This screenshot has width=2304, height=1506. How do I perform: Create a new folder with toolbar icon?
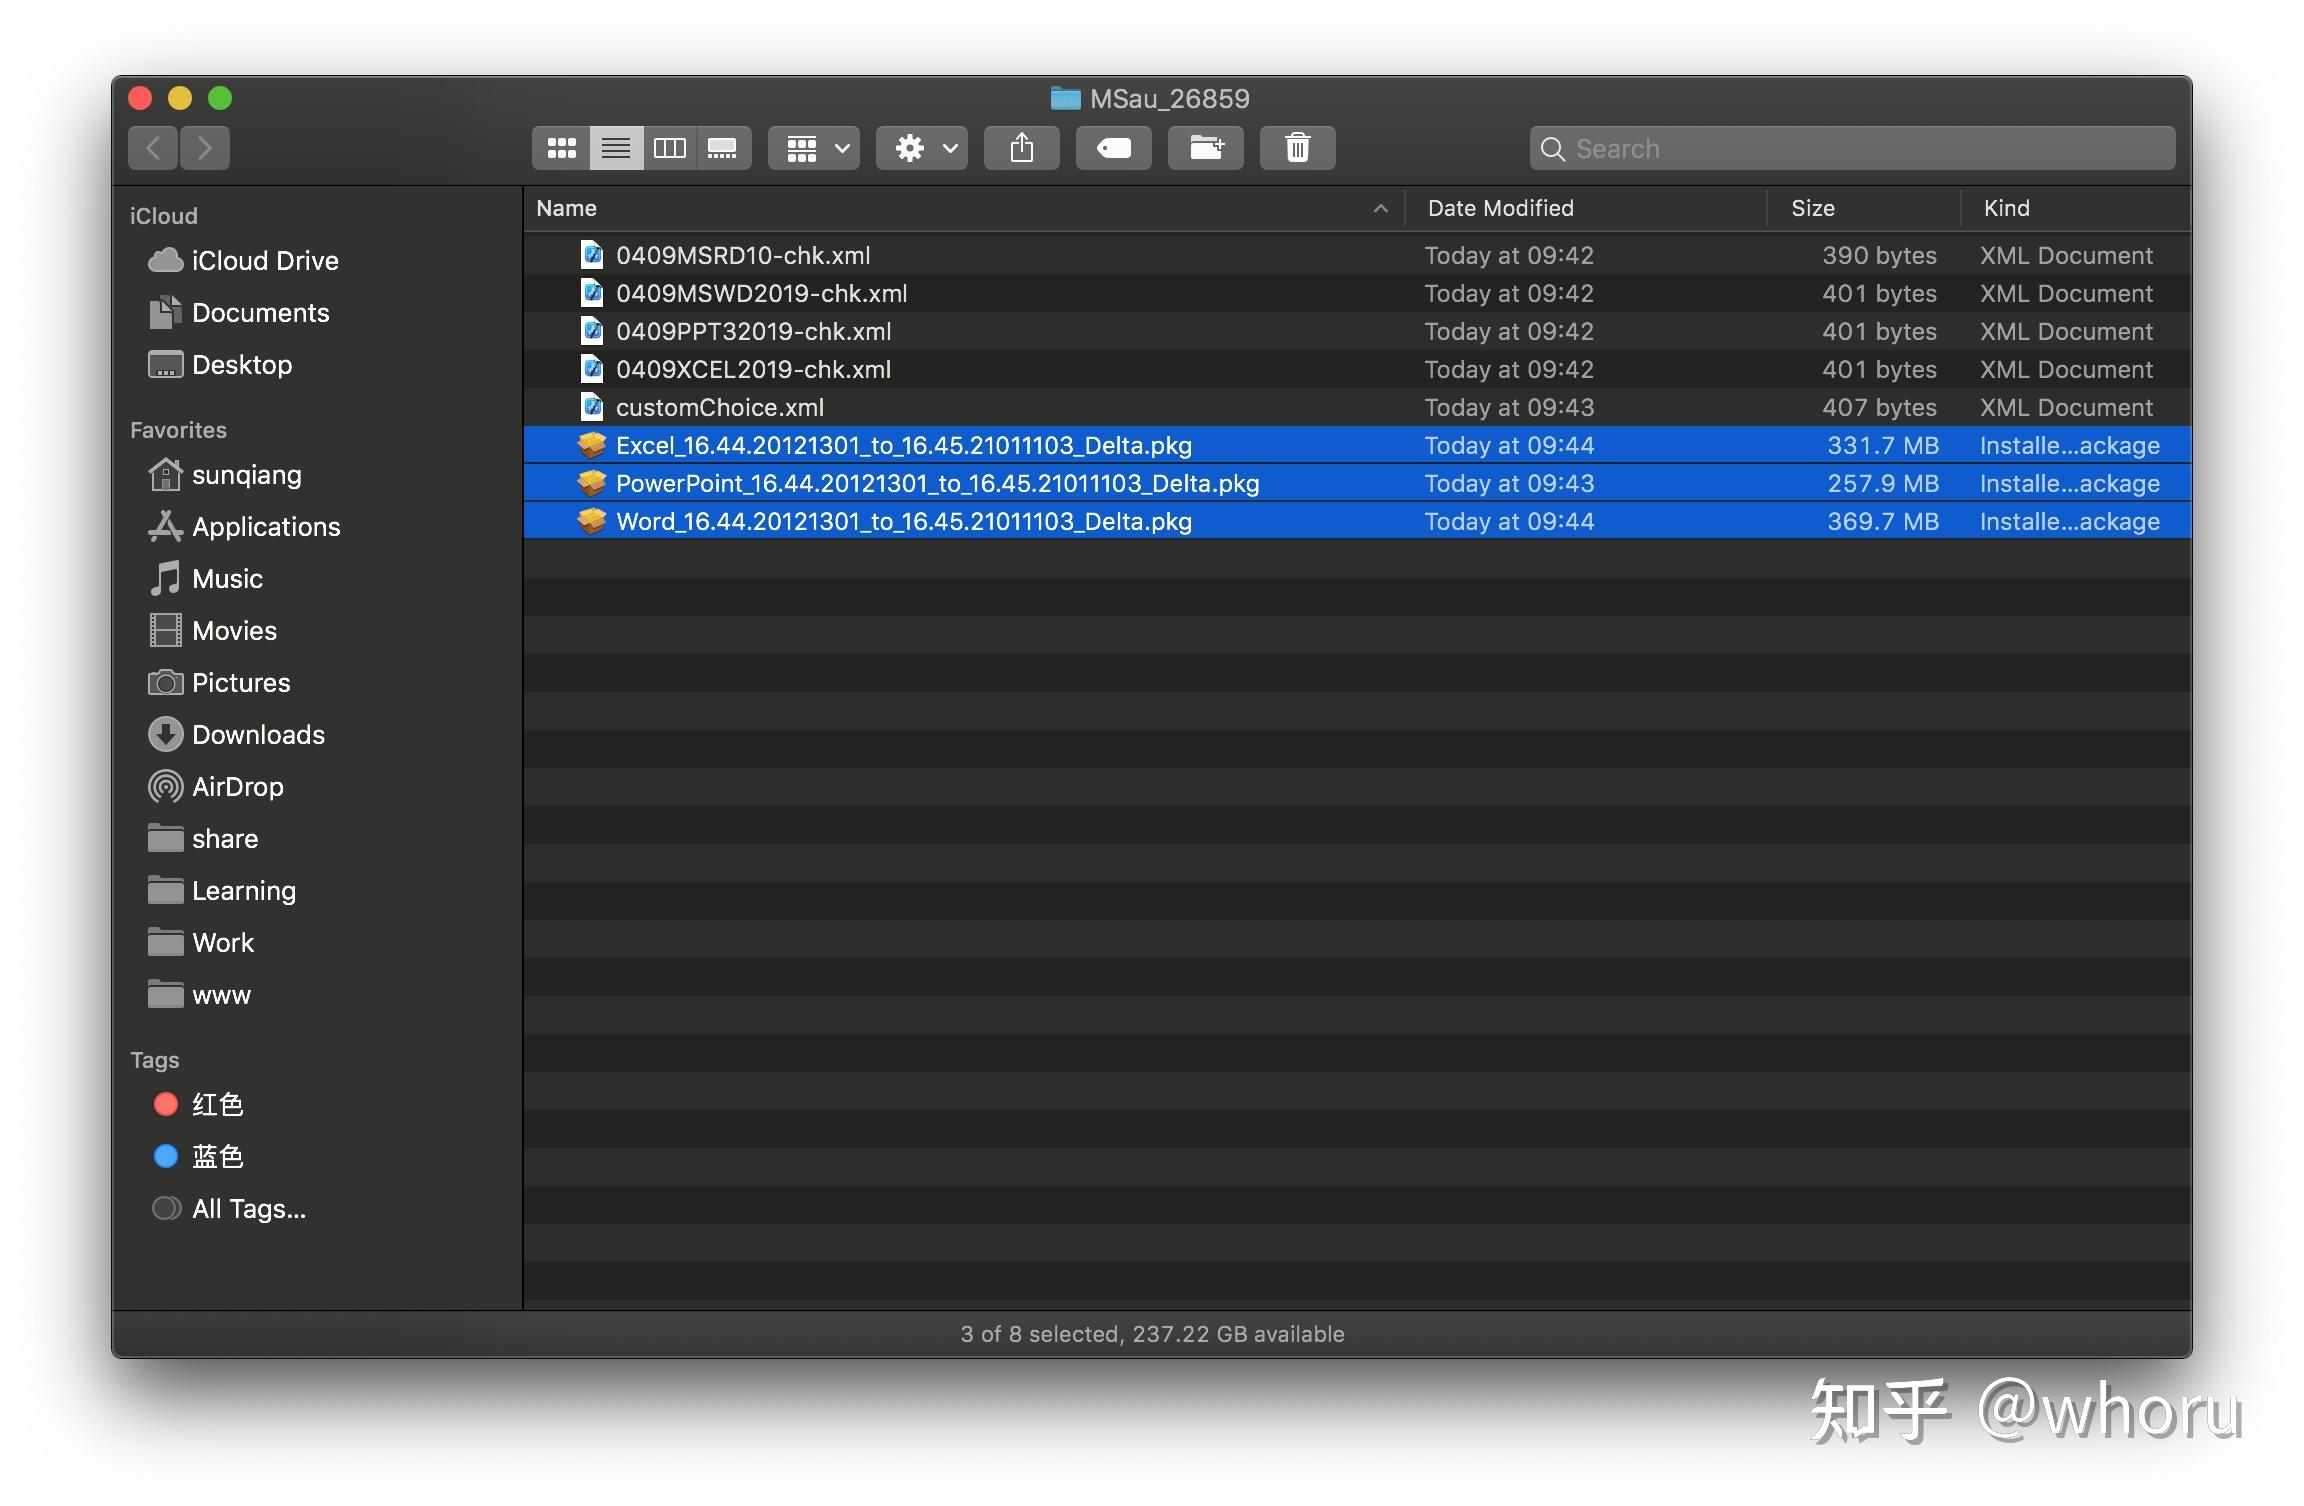click(x=1206, y=148)
